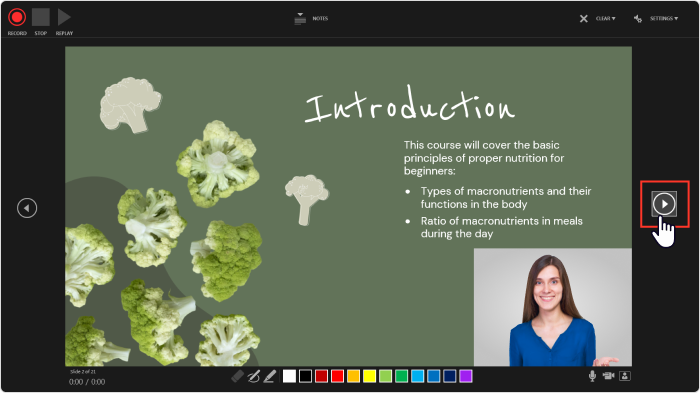700x393 pixels.
Task: Select the purple ink color swatch
Action: 466,376
